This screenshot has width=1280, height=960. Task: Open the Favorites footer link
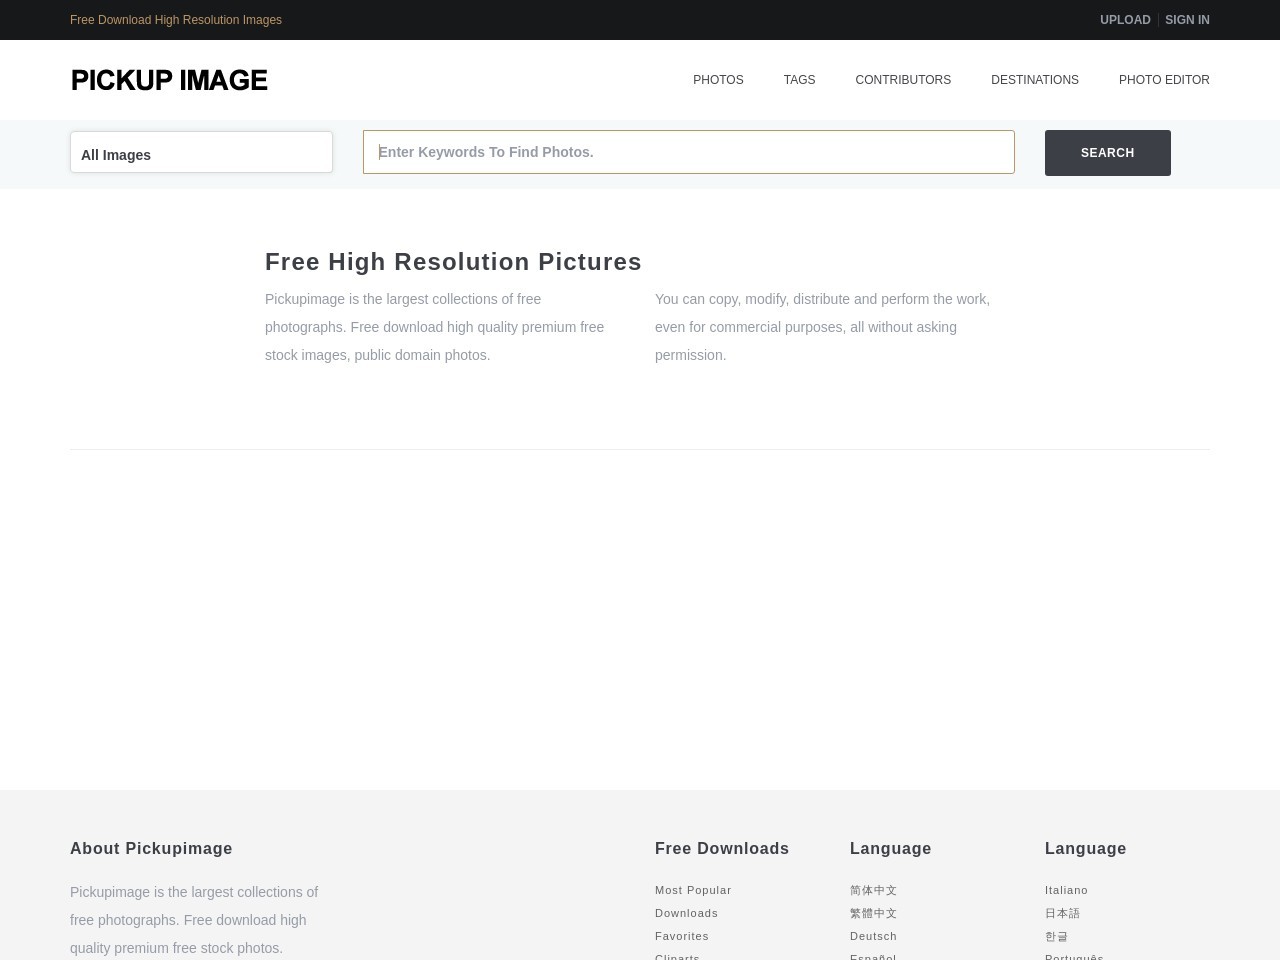pos(682,936)
